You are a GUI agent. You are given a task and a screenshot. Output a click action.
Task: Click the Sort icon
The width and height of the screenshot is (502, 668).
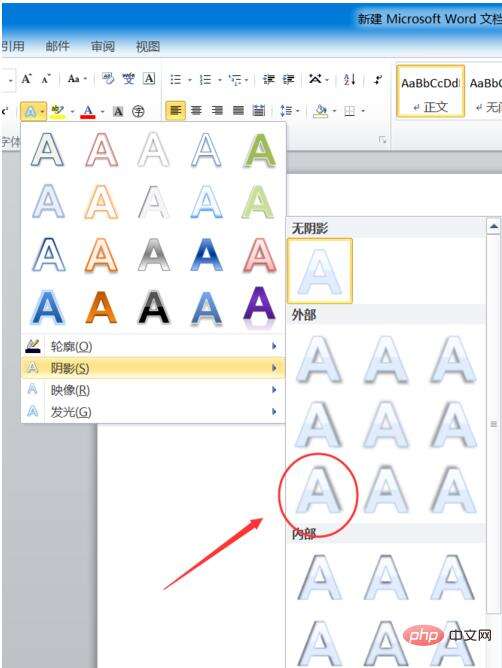pos(349,79)
